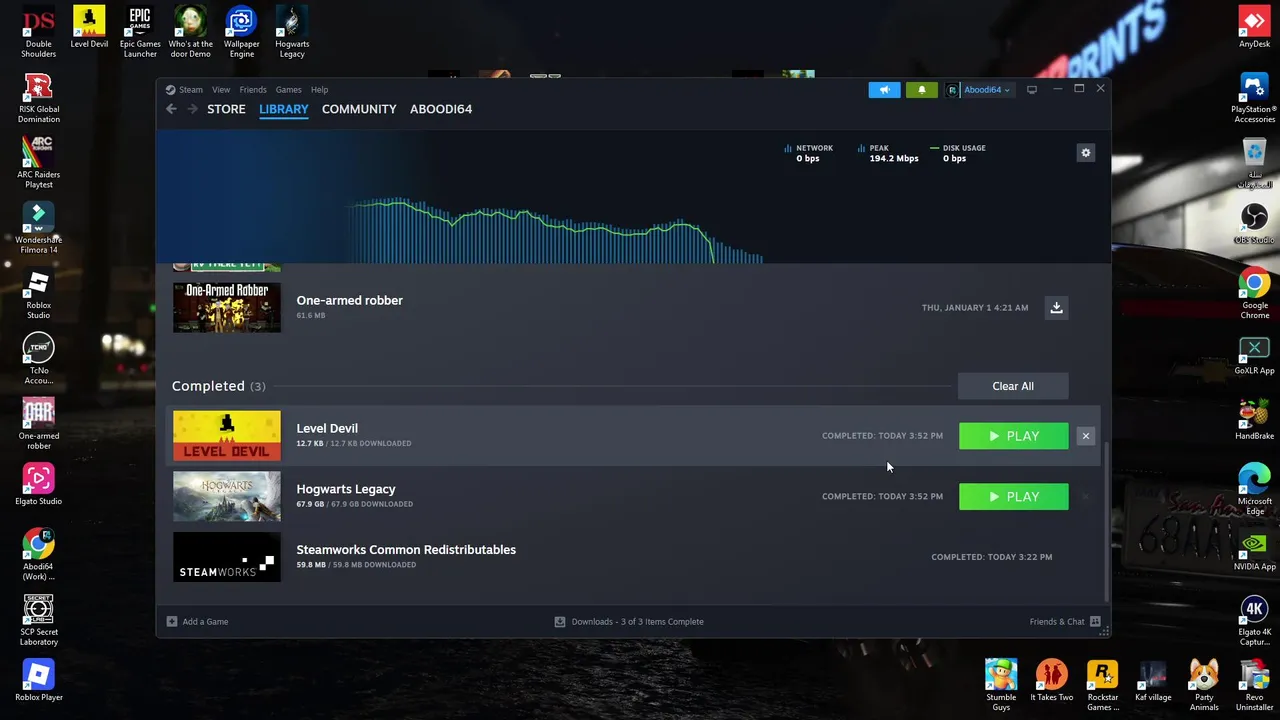Open GoXLR App desktop icon

point(1254,355)
